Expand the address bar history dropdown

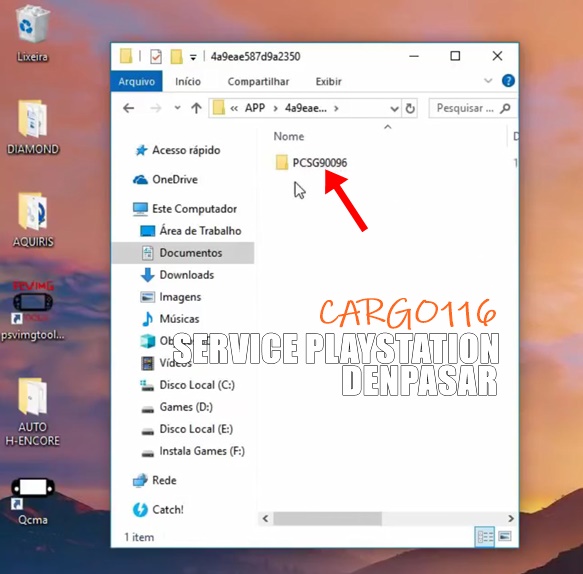[394, 109]
